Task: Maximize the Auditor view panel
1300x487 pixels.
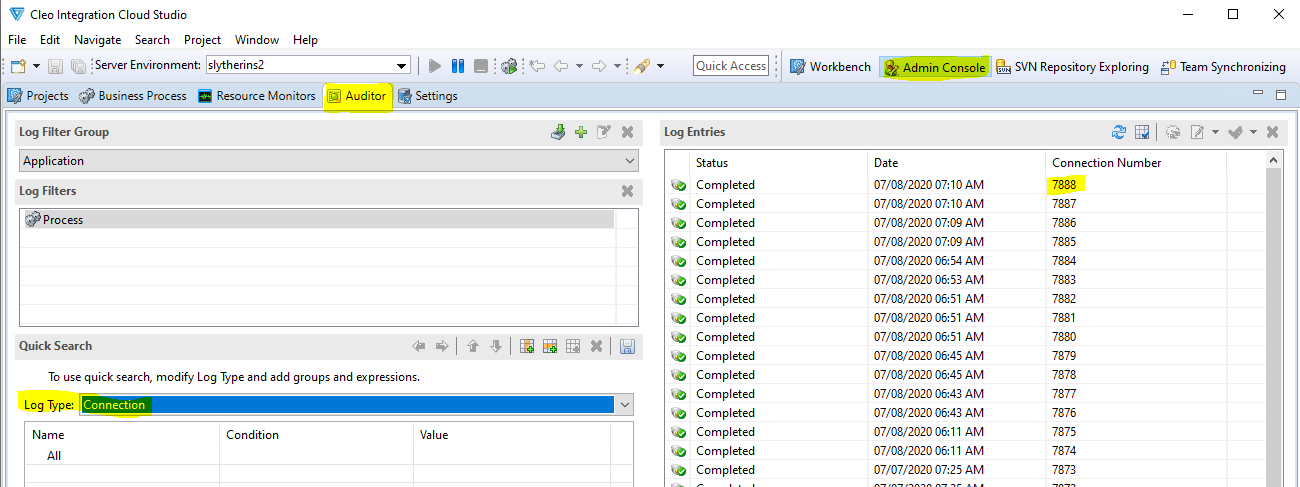Action: point(1281,94)
